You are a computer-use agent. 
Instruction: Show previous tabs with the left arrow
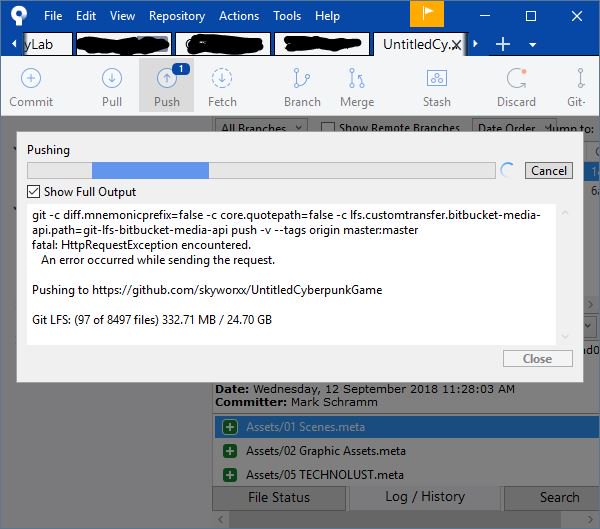[x=14, y=44]
